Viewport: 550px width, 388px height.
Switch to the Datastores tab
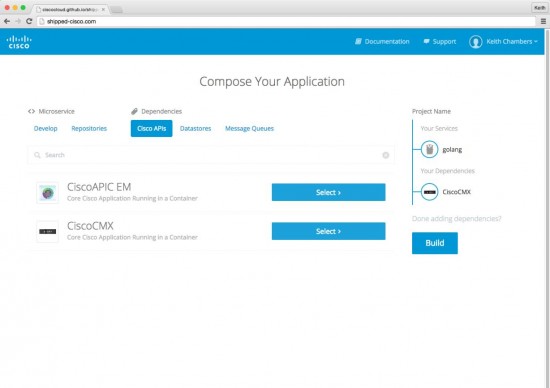[195, 128]
